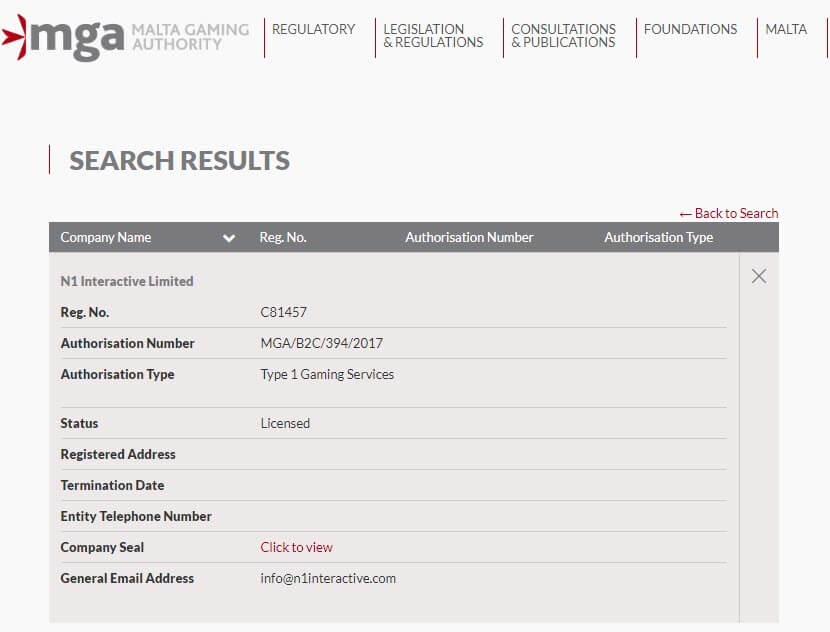Open Consultations & Publications menu
830x632 pixels.
tap(563, 35)
